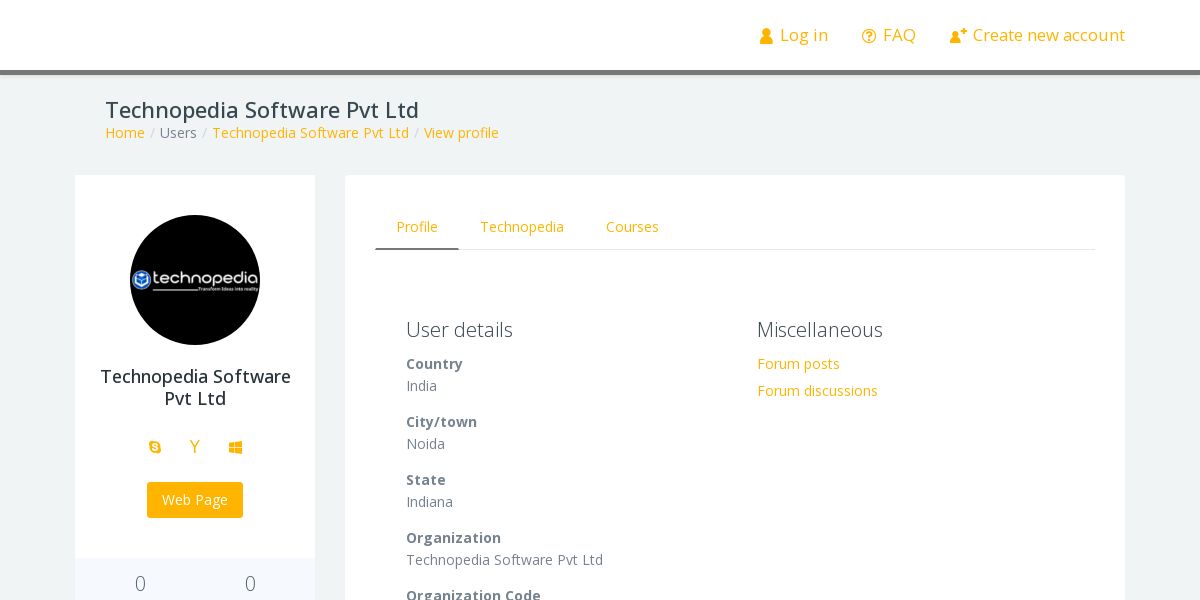This screenshot has height=600, width=1200.
Task: Open the Courses tab
Action: [x=632, y=227]
